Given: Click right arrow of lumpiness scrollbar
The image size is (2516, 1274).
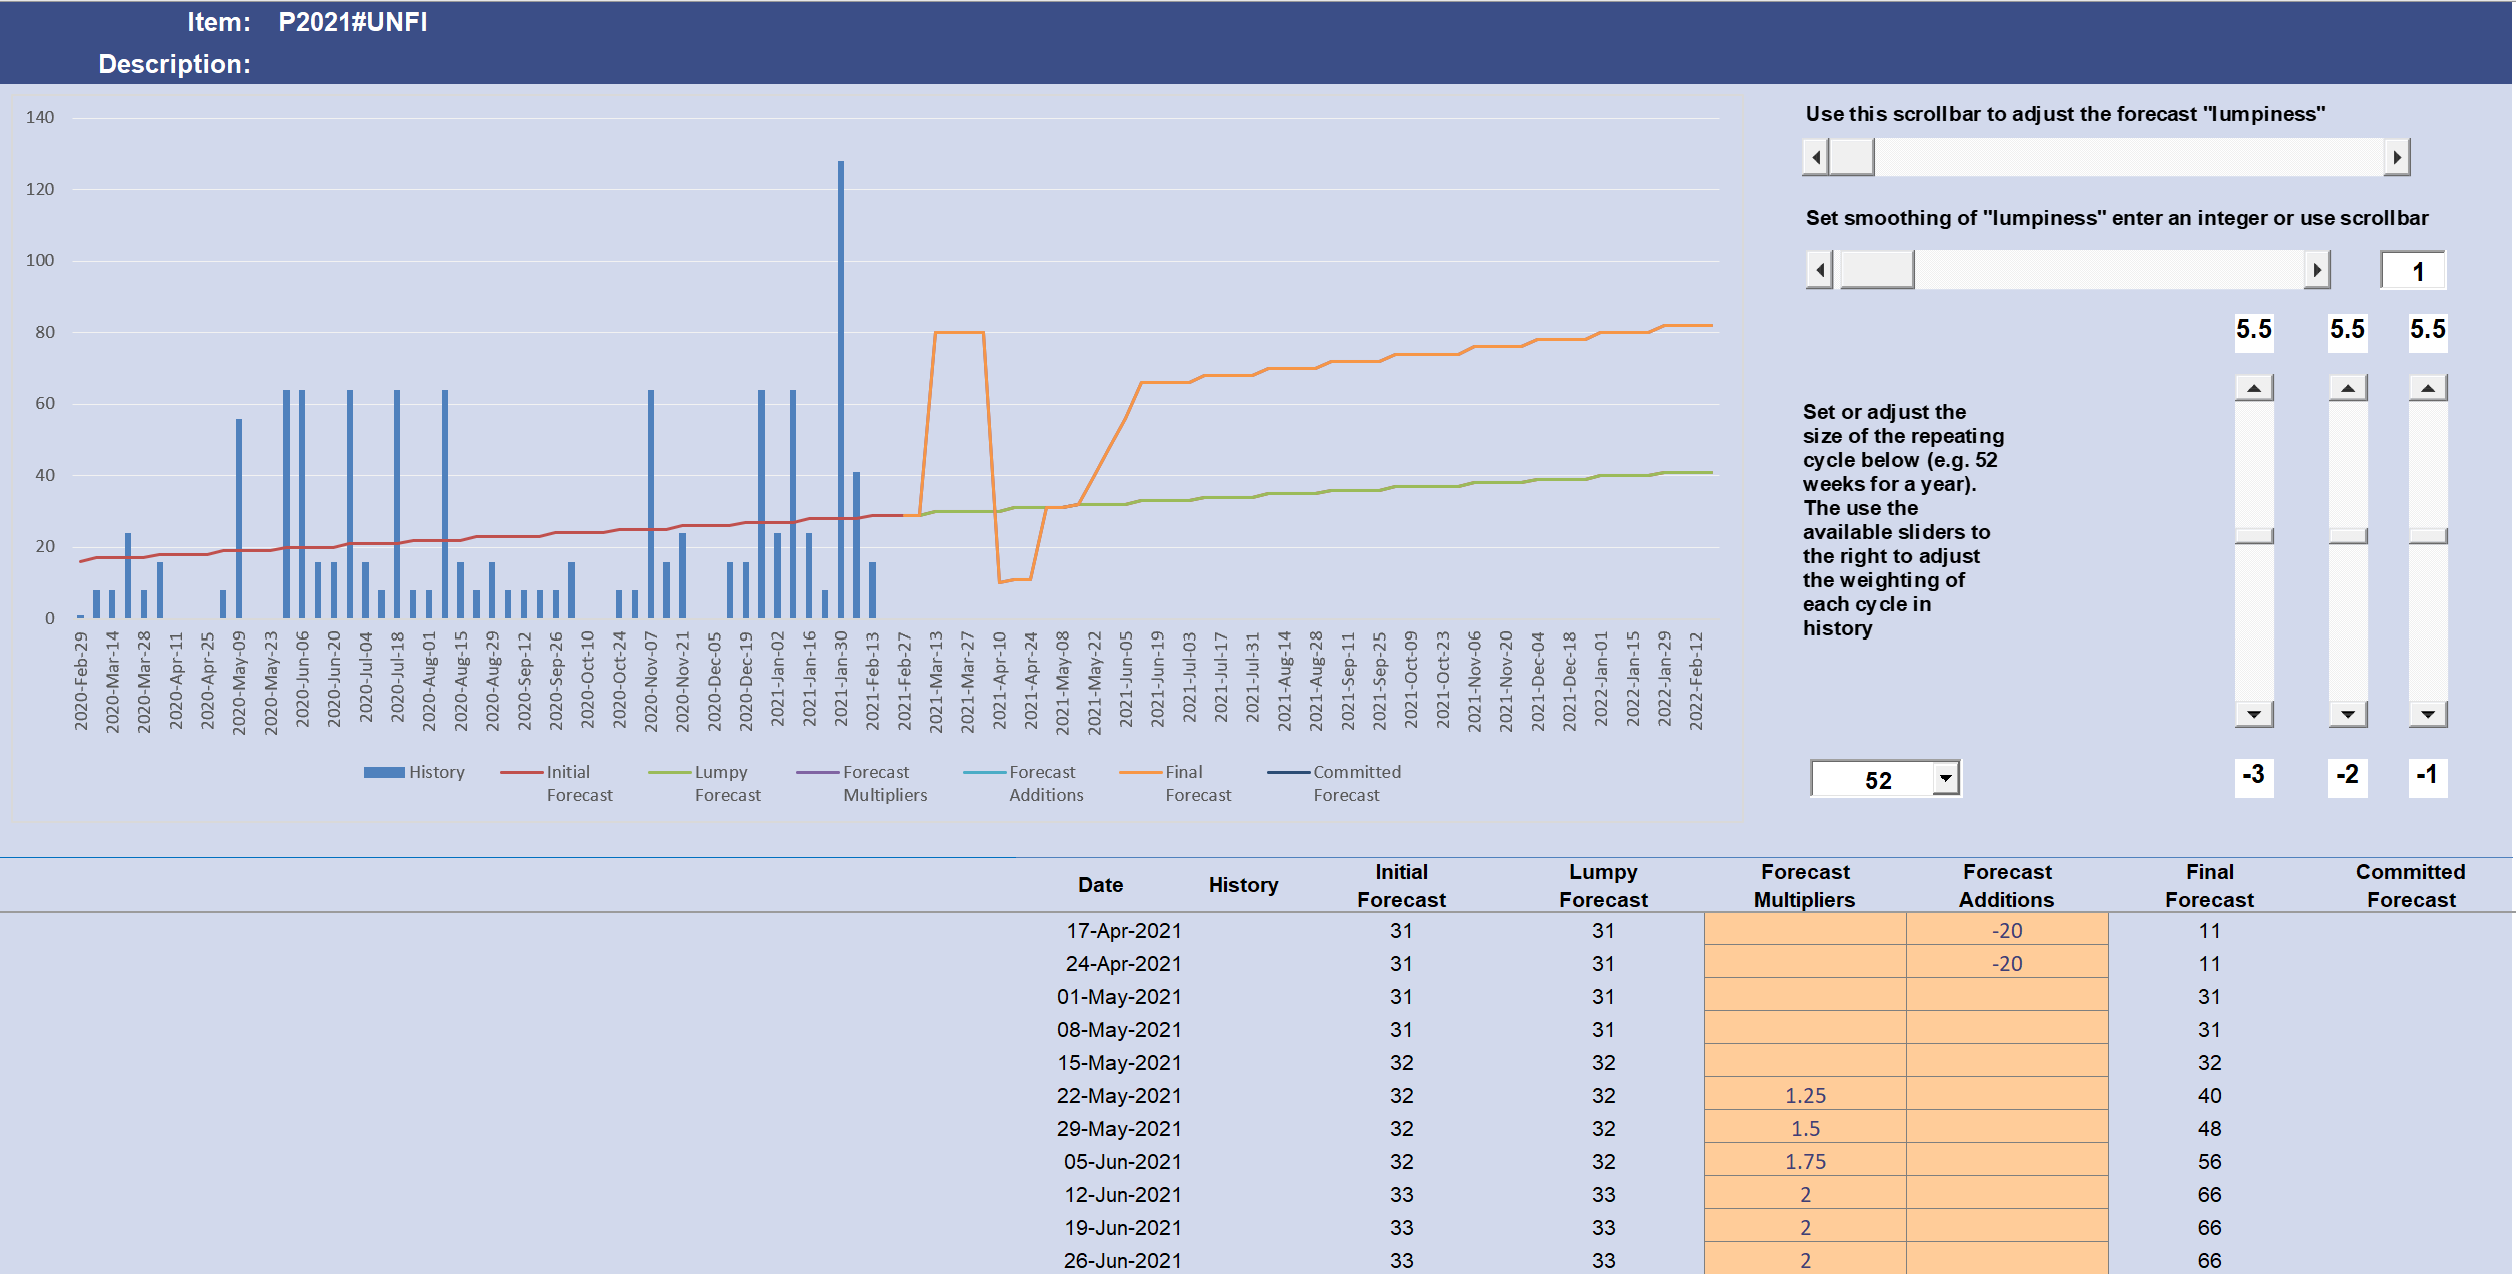Looking at the screenshot, I should (x=2396, y=157).
